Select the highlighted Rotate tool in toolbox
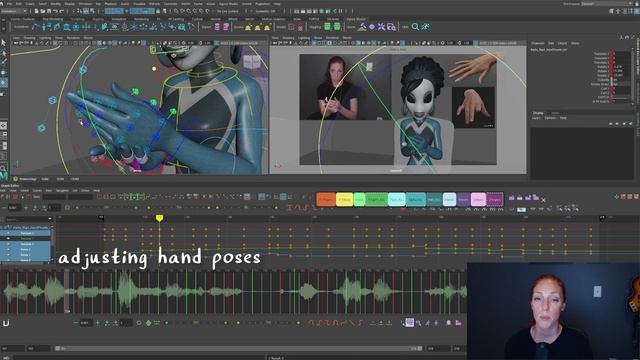 (x=3, y=82)
